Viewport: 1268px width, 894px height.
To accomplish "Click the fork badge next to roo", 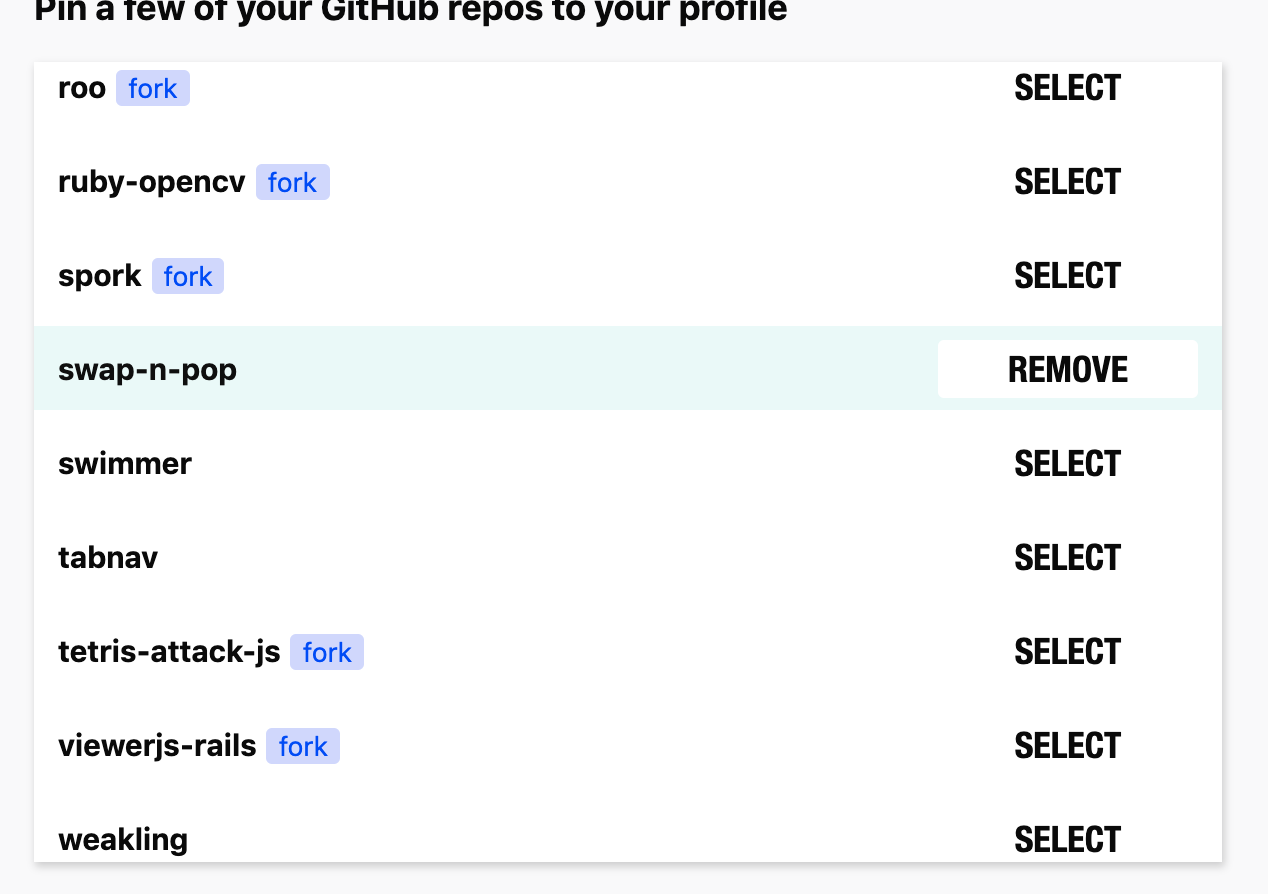I will [152, 88].
